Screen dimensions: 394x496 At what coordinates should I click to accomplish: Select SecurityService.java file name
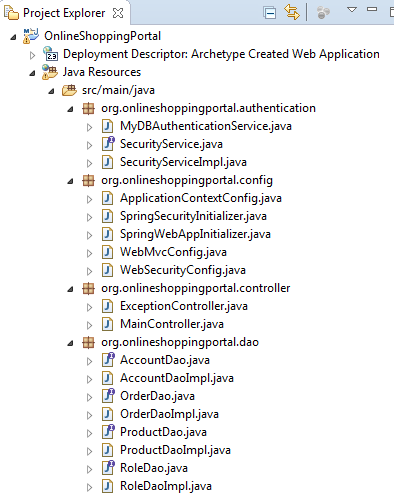pyautogui.click(x=171, y=144)
